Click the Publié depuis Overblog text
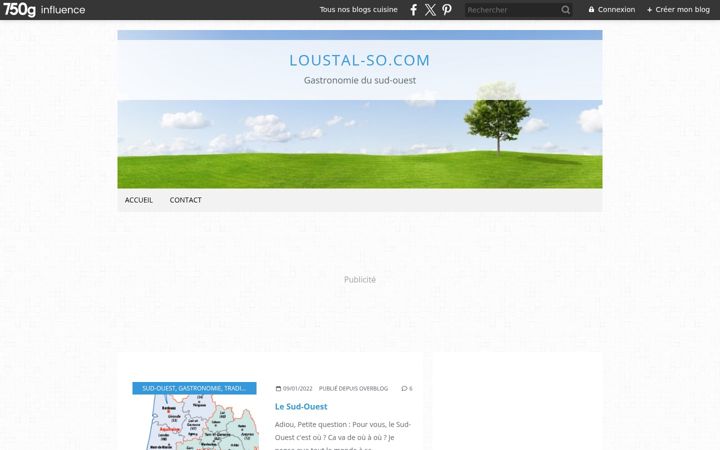 pyautogui.click(x=353, y=388)
